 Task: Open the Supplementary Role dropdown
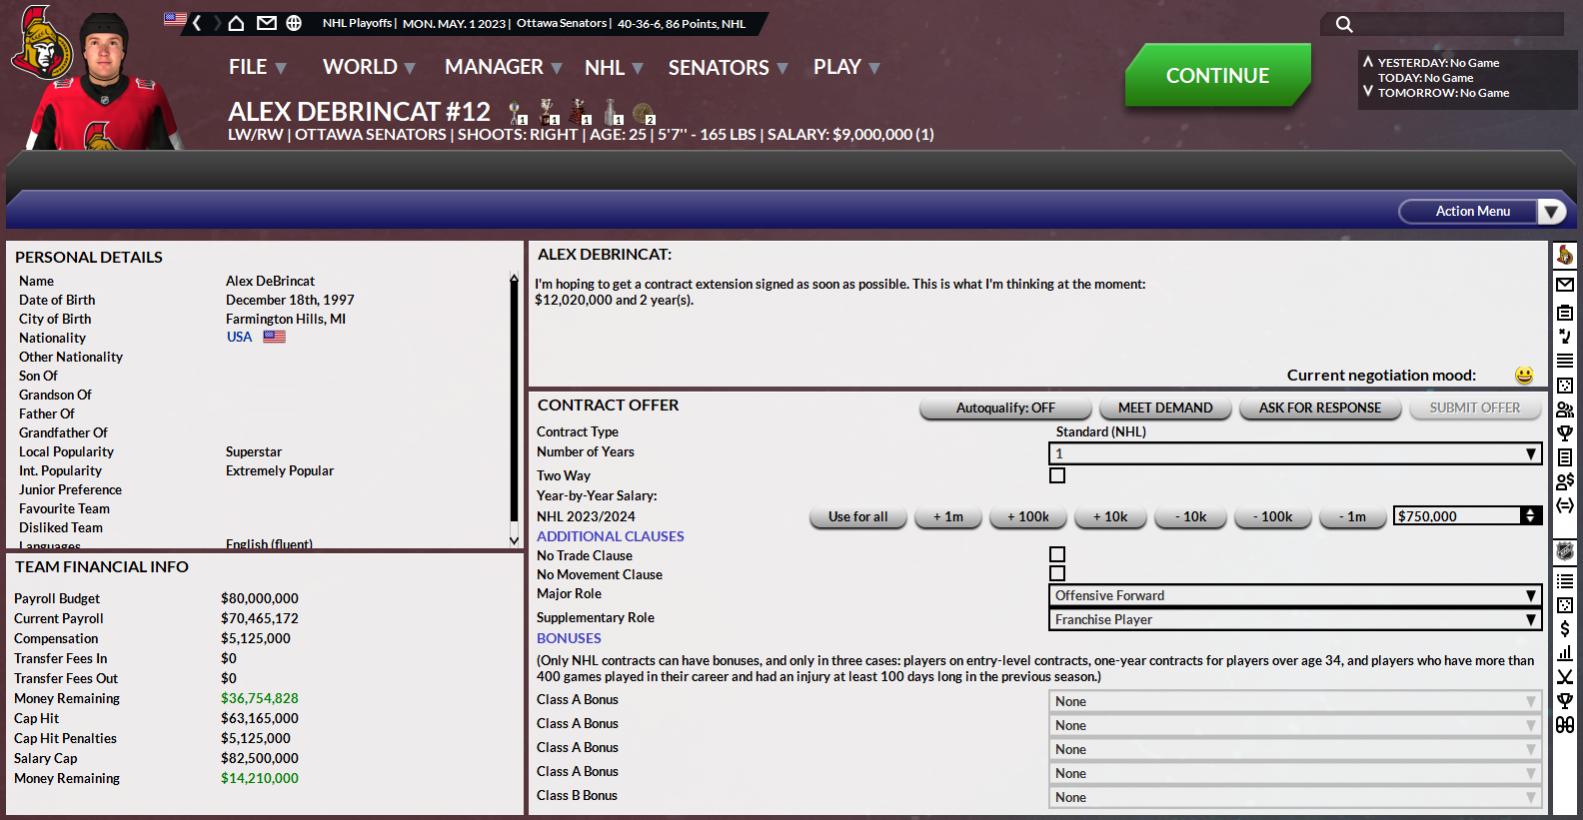coord(1294,620)
